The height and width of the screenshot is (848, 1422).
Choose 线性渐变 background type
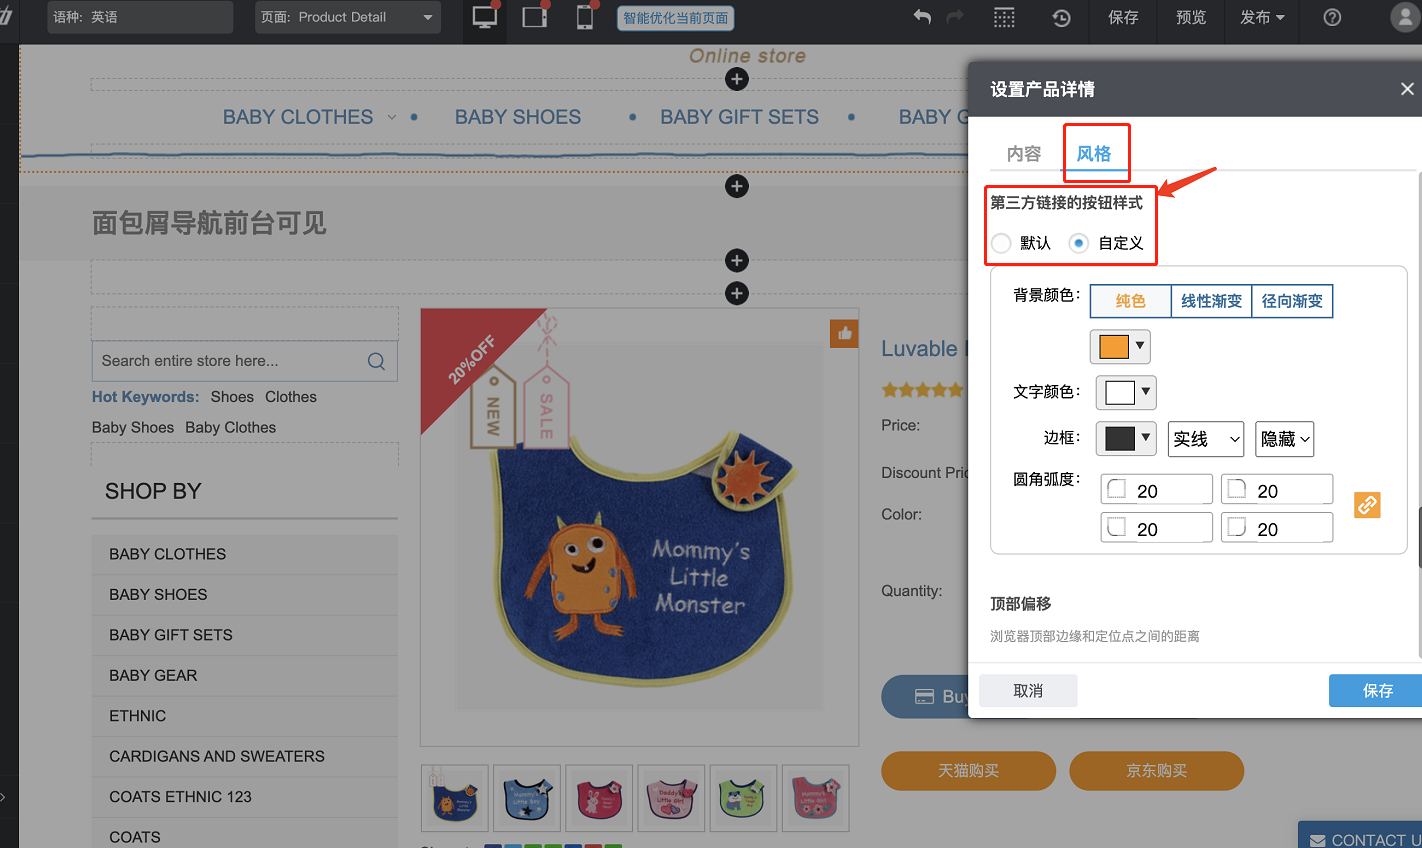(1211, 301)
